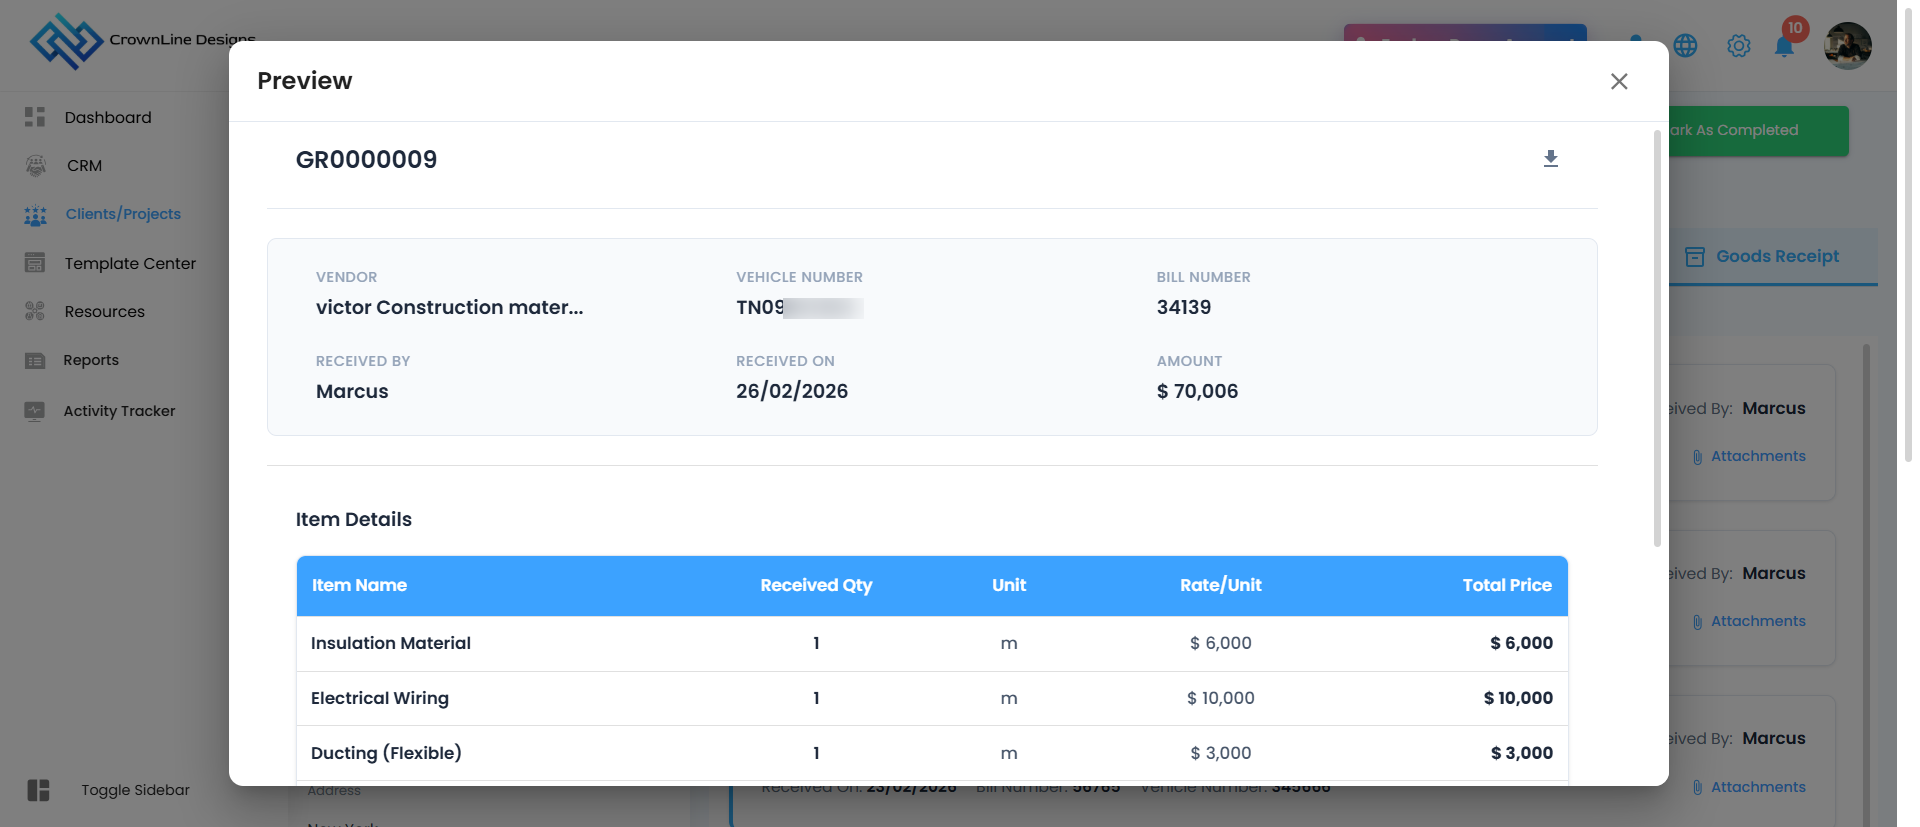Screen dimensions: 1920x827
Task: Download the GR0000009 receipt
Action: (1550, 159)
